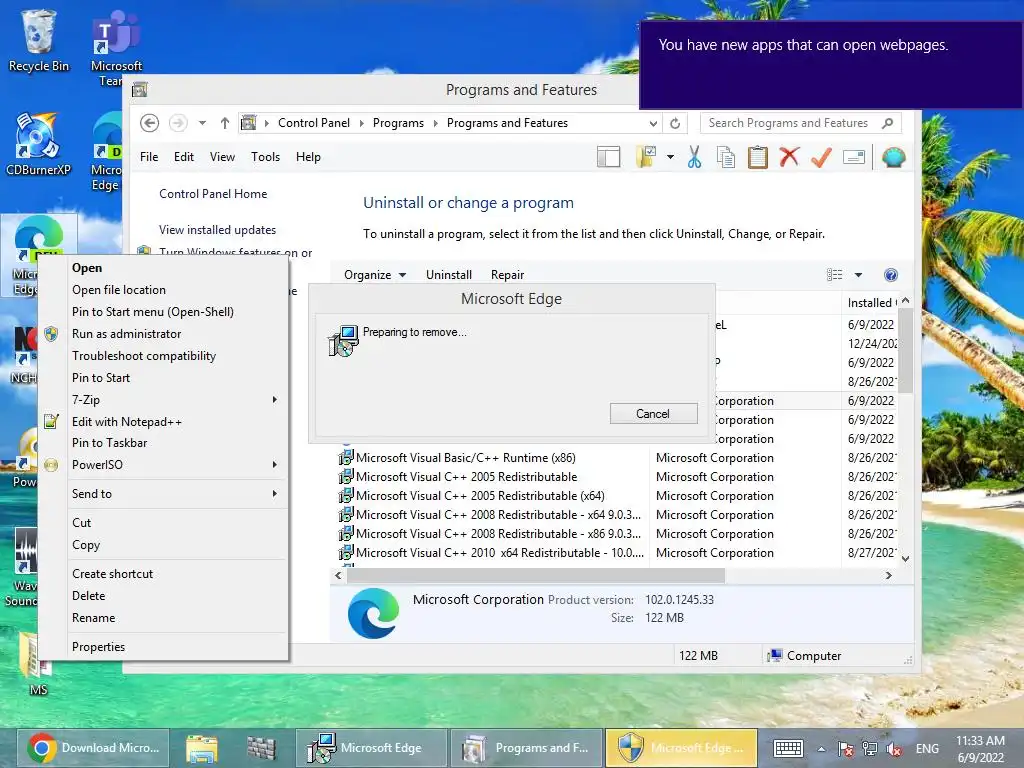The height and width of the screenshot is (768, 1024).
Task: Click the vertical scrollbar down arrow
Action: click(905, 558)
